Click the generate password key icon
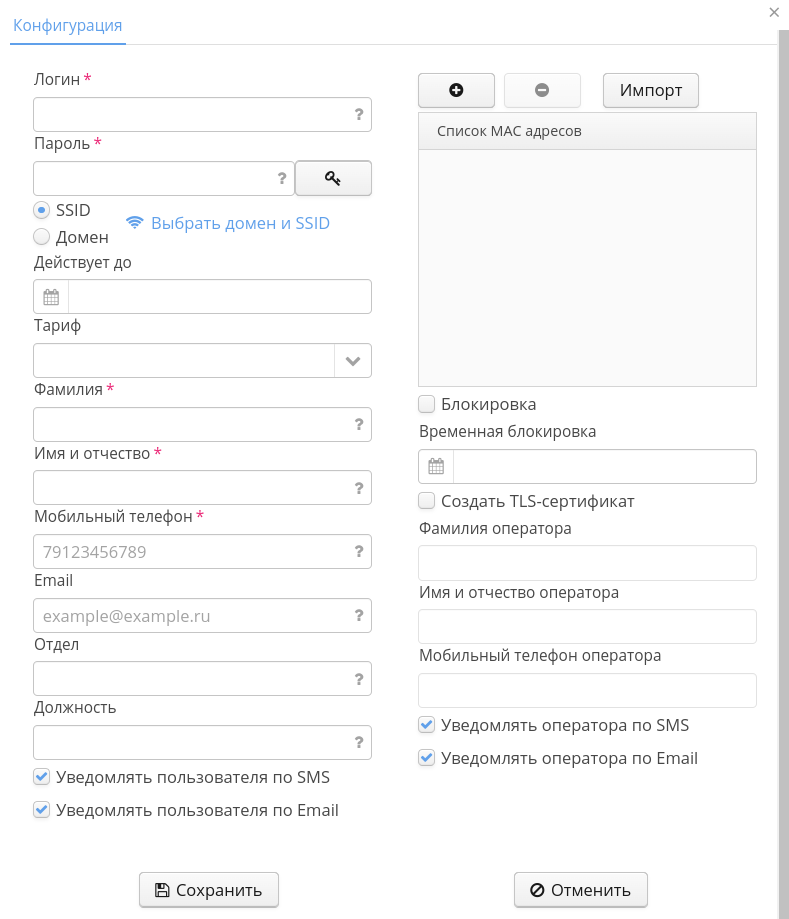Screen dimensions: 789x919 (x=333, y=178)
